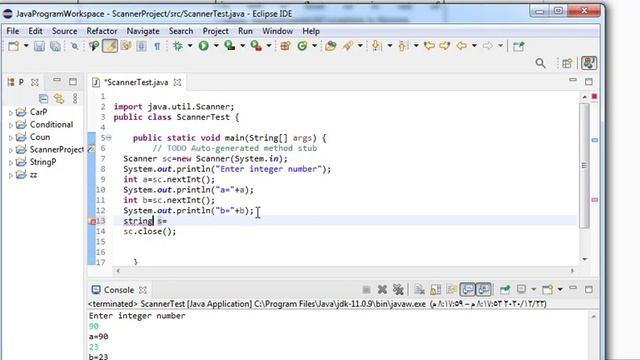
Task: Open the New wizard dropdown arrow
Action: 26,46
